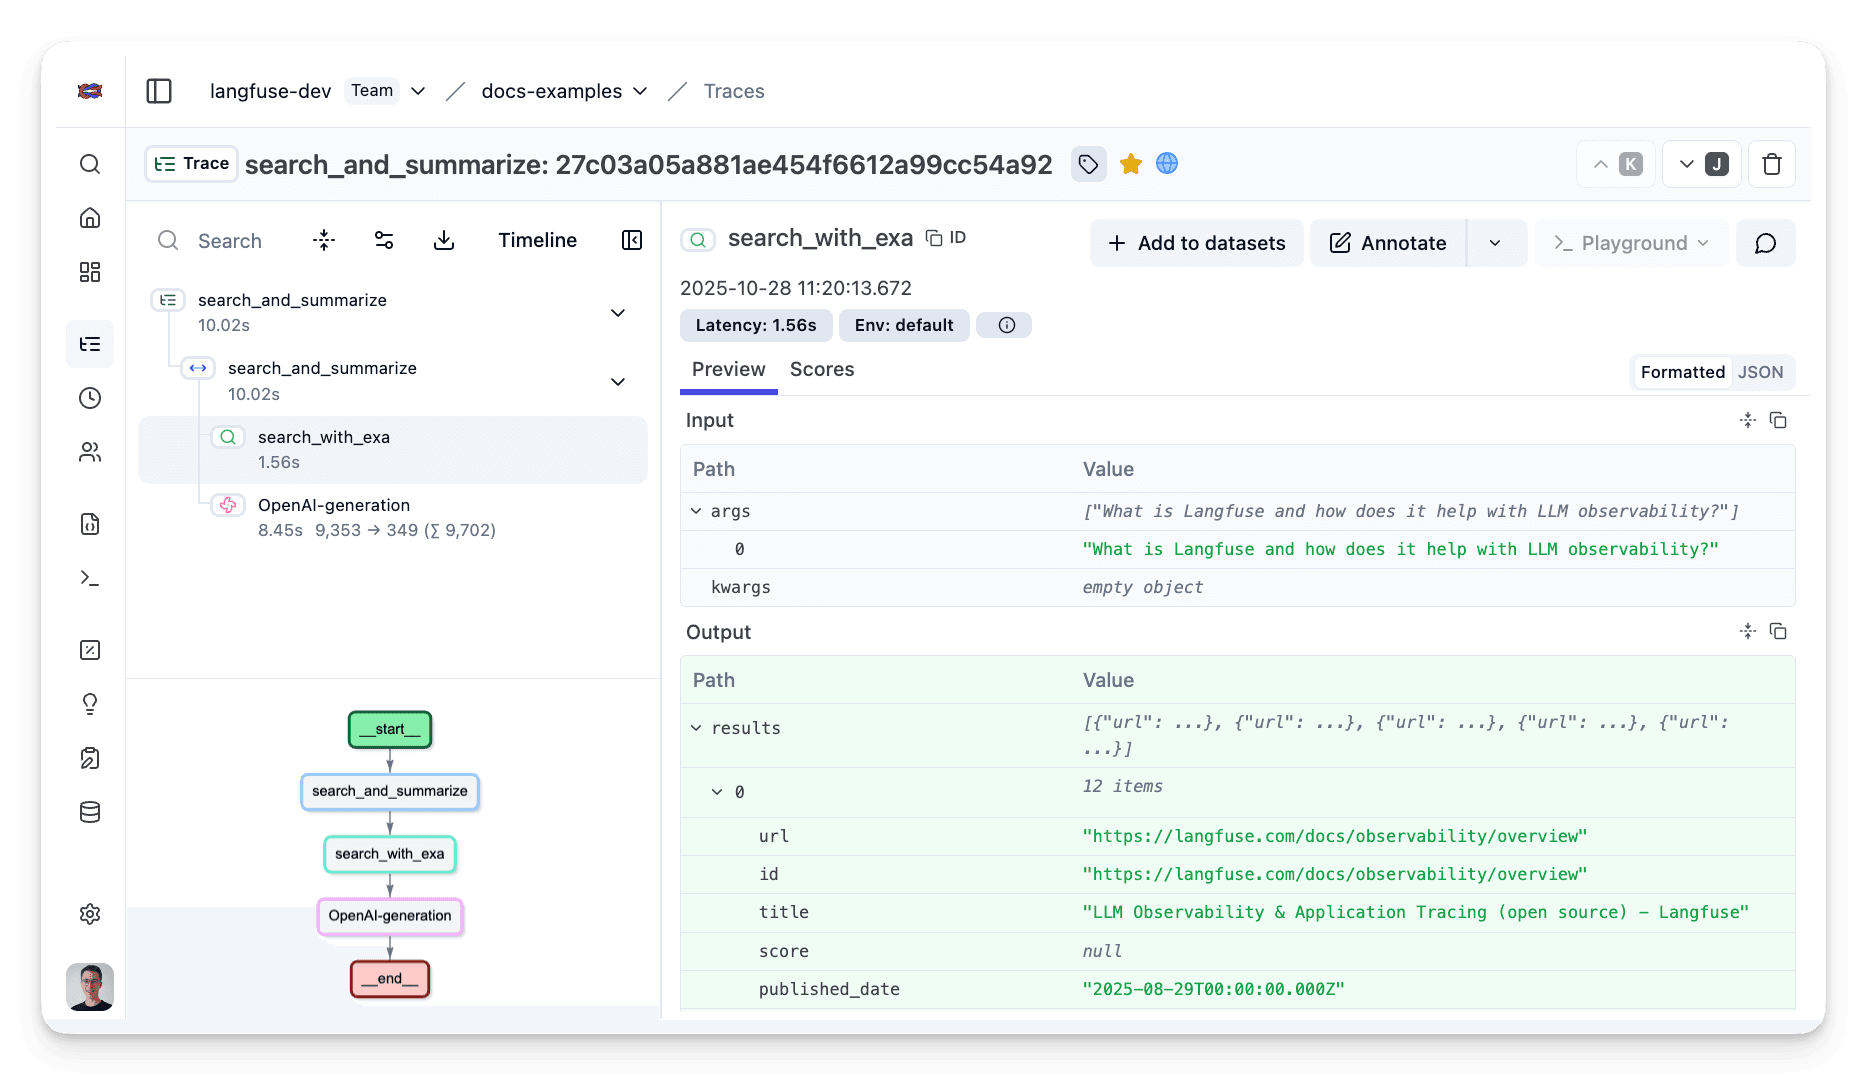
Task: Collapse the args row in Input
Action: [x=696, y=511]
